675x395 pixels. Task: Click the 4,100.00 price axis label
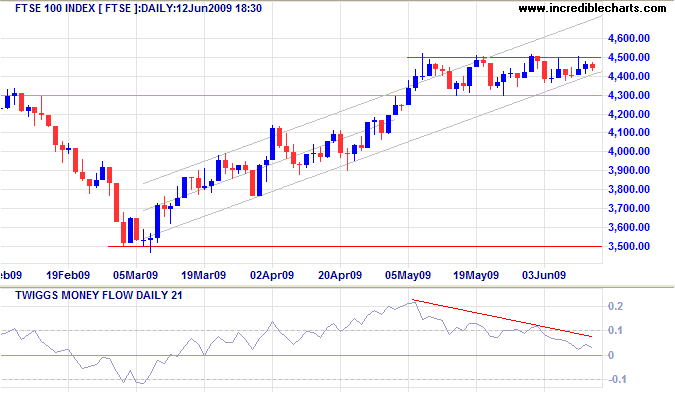click(x=629, y=133)
